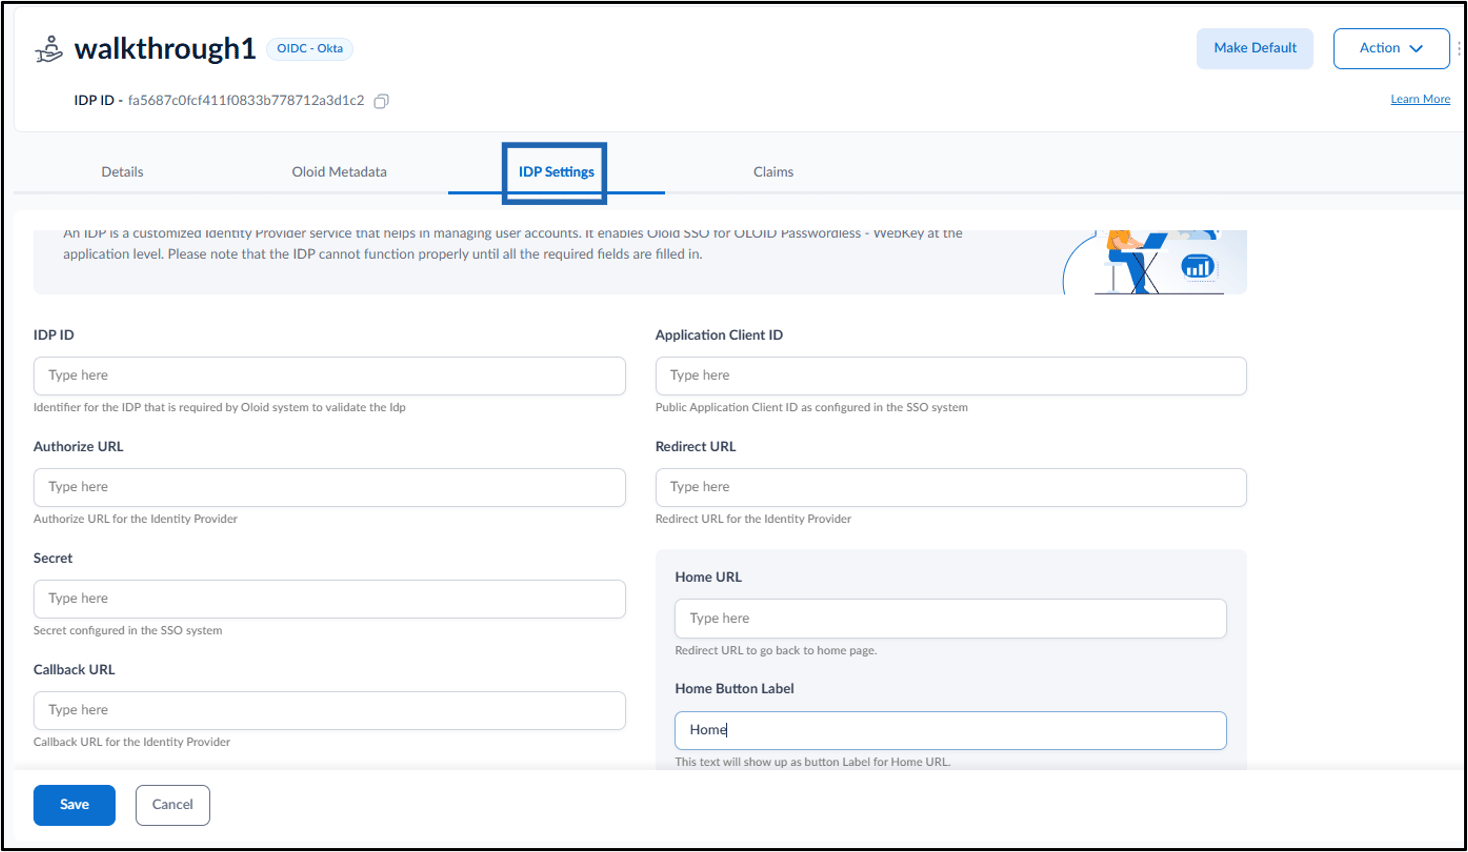Click the Home URL input field

point(951,619)
